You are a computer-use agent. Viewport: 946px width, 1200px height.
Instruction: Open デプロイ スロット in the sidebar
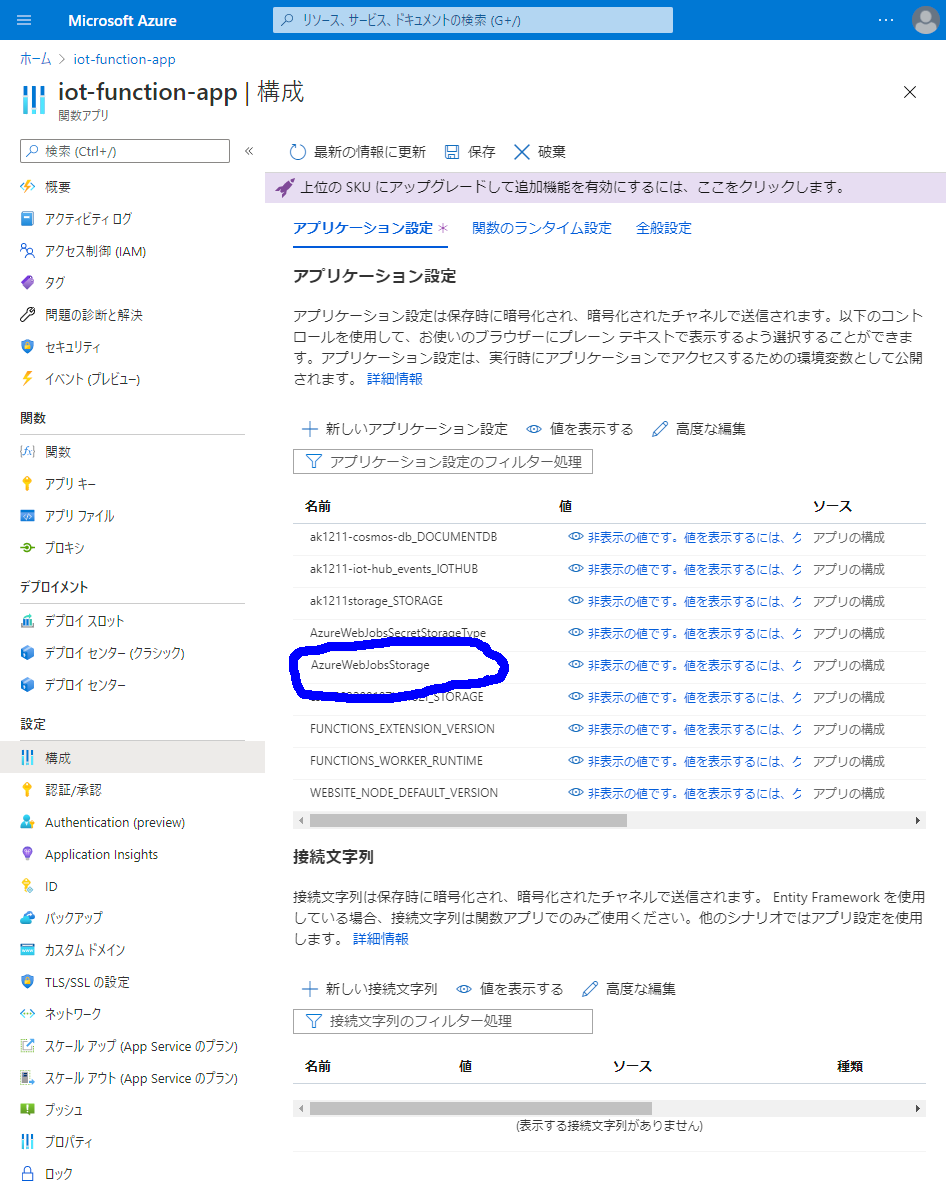[84, 621]
